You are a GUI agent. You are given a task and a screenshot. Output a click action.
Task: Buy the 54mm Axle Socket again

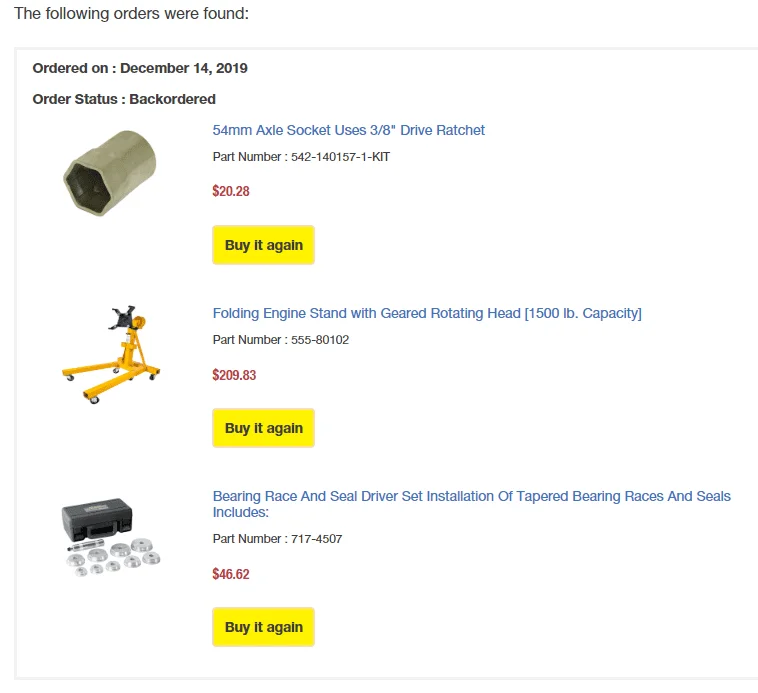(x=263, y=245)
